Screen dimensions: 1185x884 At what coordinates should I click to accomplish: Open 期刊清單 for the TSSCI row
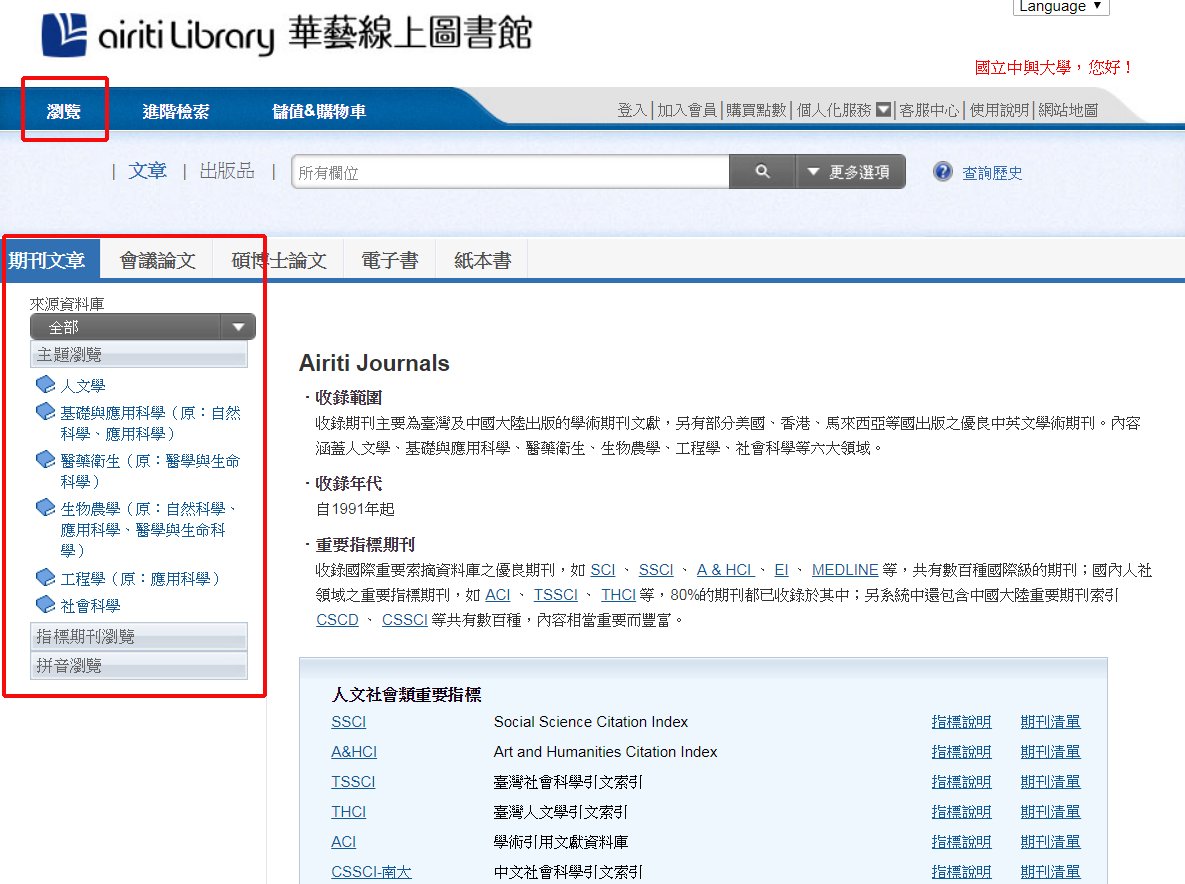click(1050, 782)
